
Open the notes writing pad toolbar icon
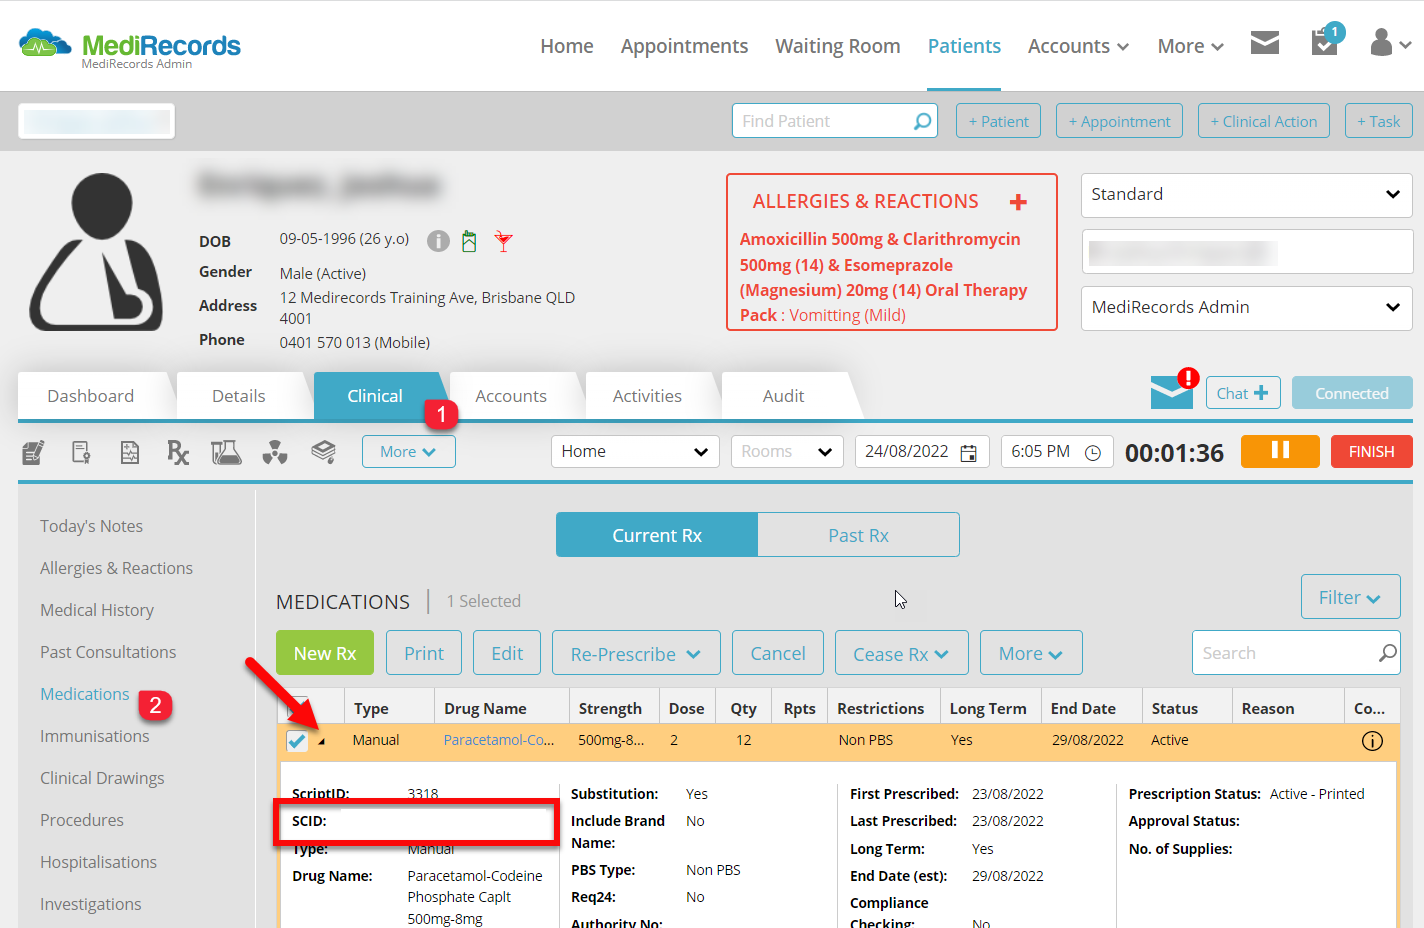tap(33, 453)
